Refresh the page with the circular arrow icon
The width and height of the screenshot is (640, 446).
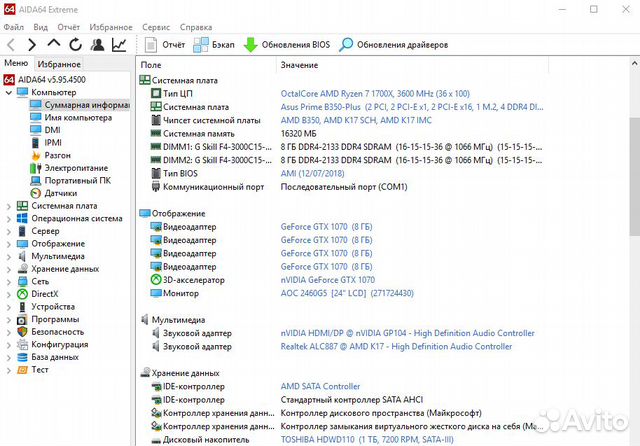(x=76, y=44)
